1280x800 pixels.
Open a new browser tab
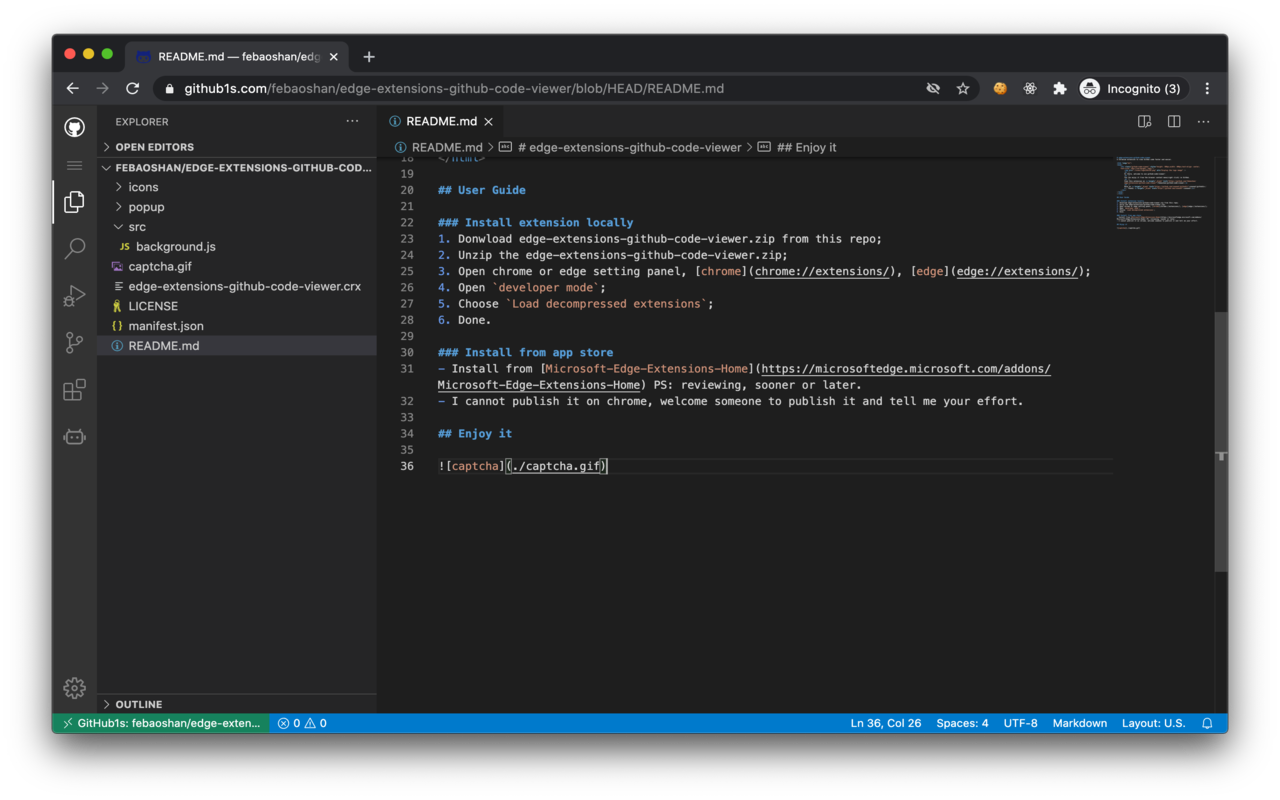point(369,57)
